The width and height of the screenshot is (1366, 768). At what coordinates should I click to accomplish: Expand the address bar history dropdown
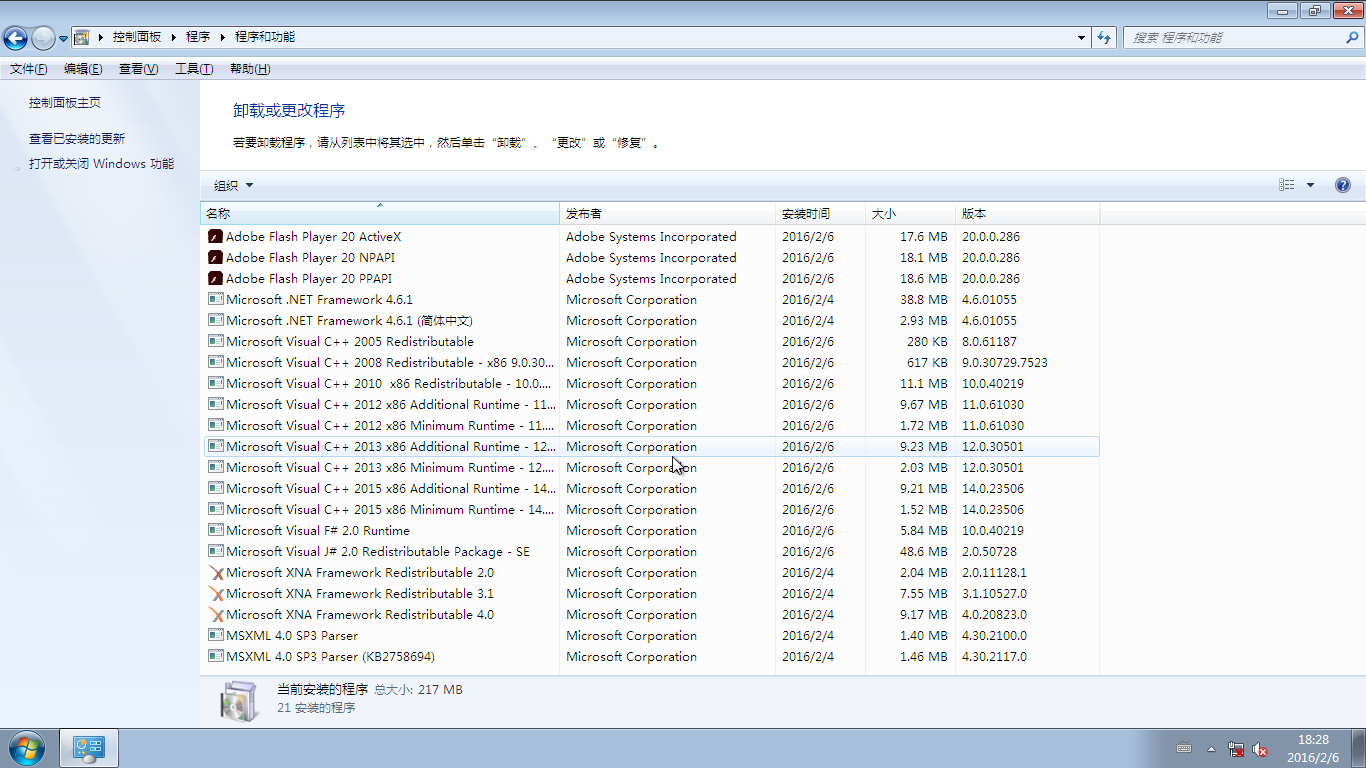(x=1081, y=38)
